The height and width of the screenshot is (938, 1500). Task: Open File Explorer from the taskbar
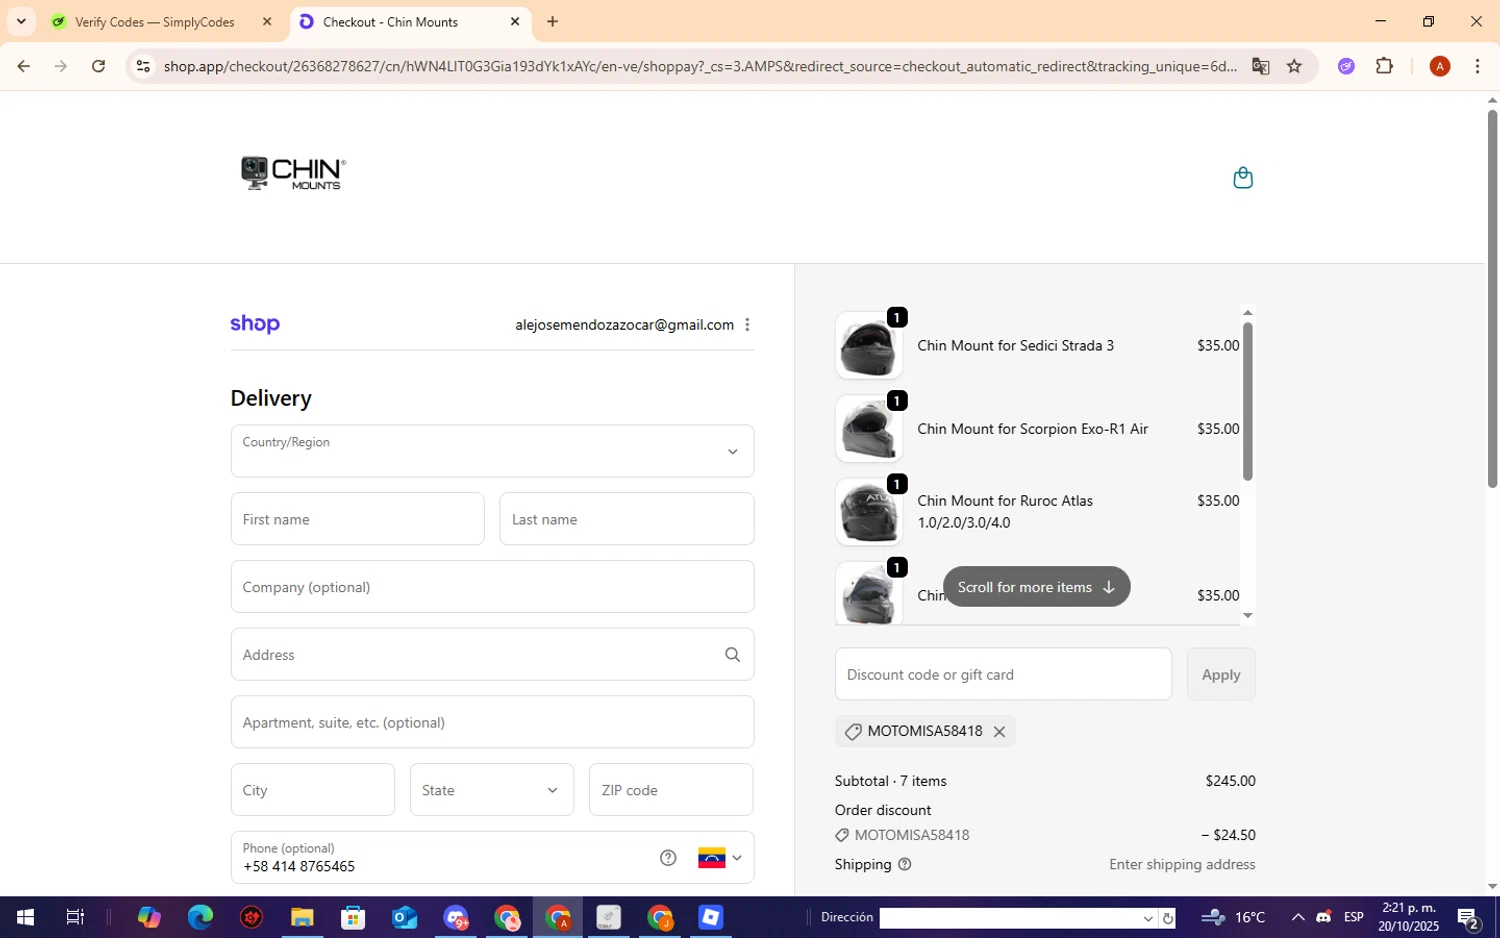coord(302,917)
